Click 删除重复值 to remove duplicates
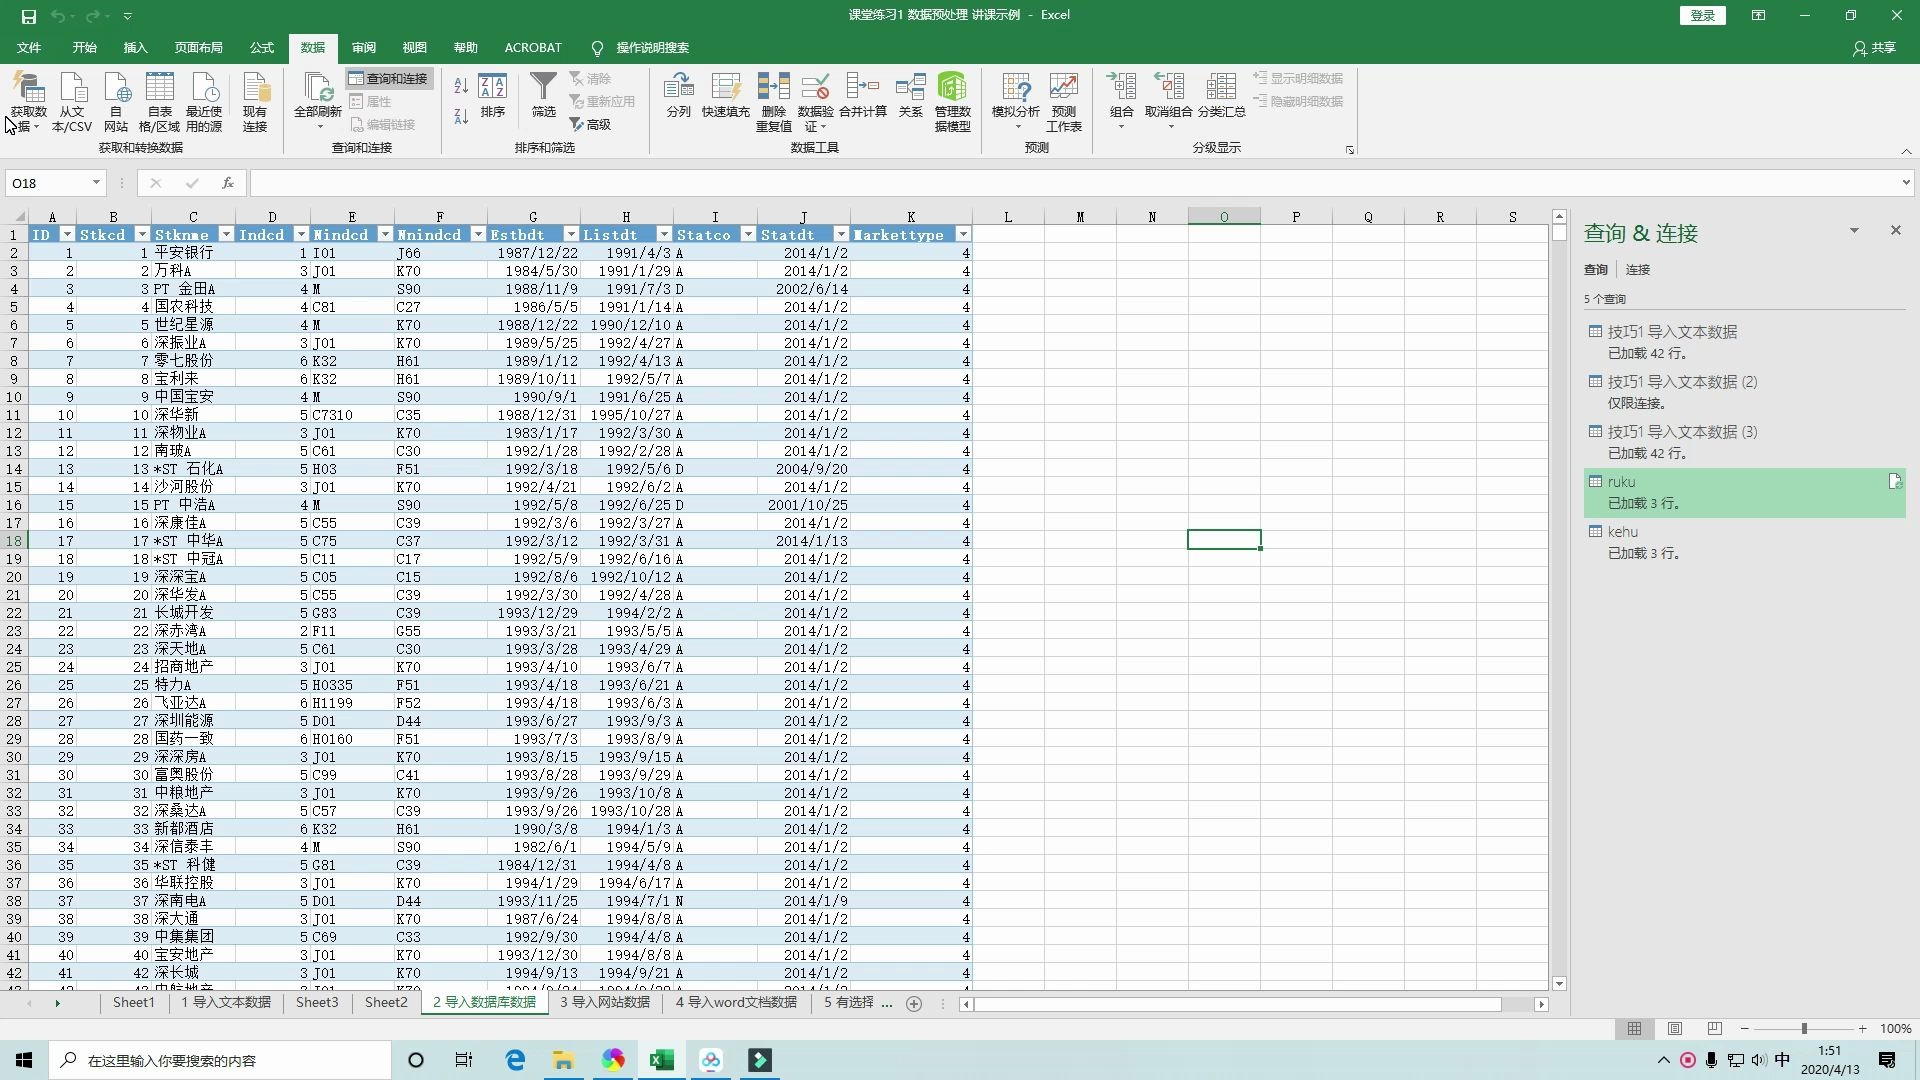1920x1080 pixels. tap(772, 100)
